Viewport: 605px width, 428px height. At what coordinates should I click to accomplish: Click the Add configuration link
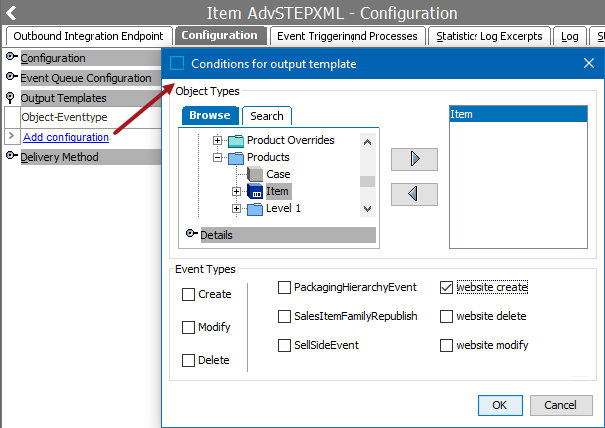tap(66, 137)
